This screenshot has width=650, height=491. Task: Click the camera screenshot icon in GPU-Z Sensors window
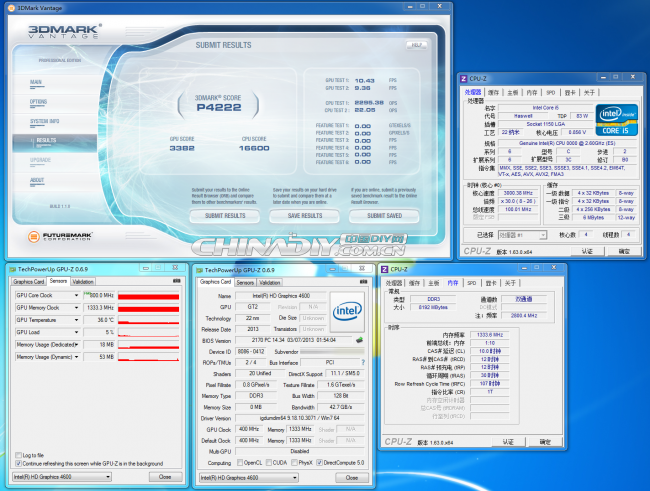tap(177, 281)
